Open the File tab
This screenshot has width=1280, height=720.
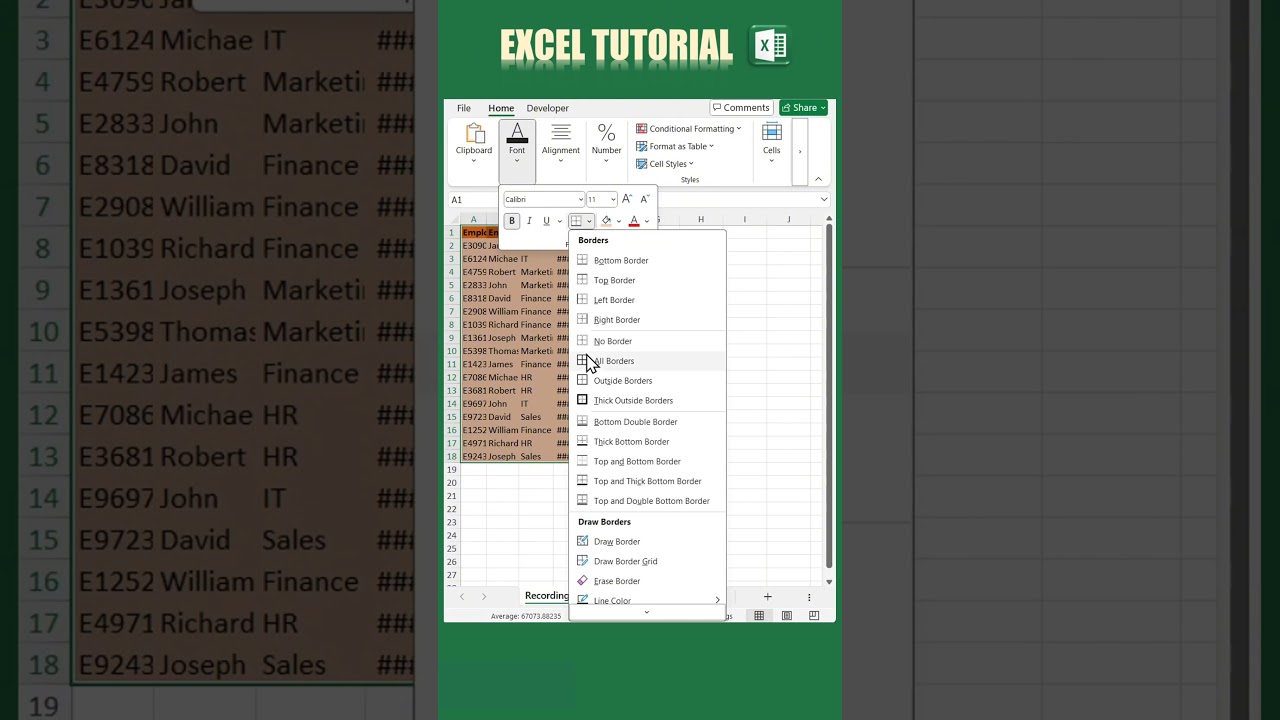[x=464, y=108]
